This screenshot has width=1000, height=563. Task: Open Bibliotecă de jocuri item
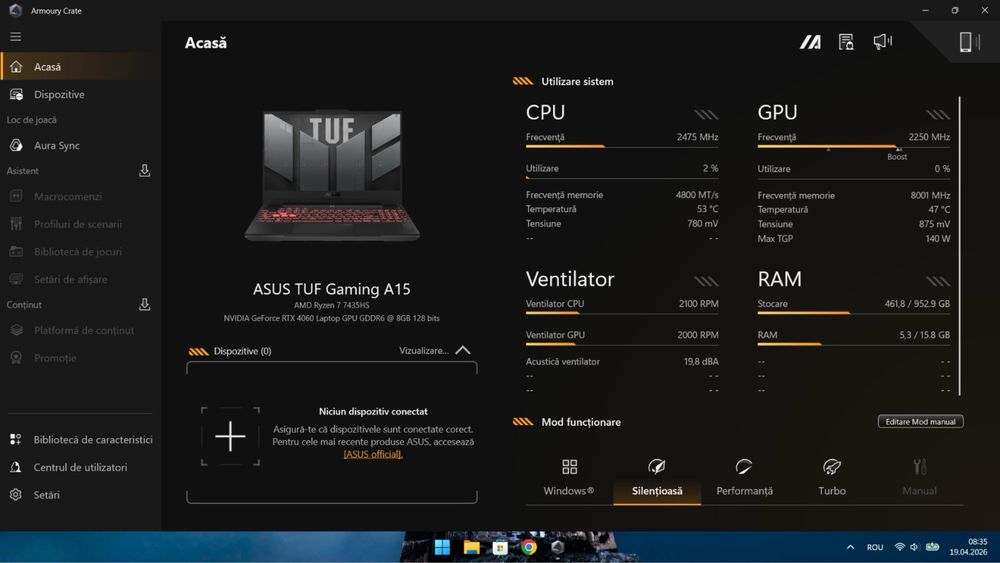coord(80,252)
